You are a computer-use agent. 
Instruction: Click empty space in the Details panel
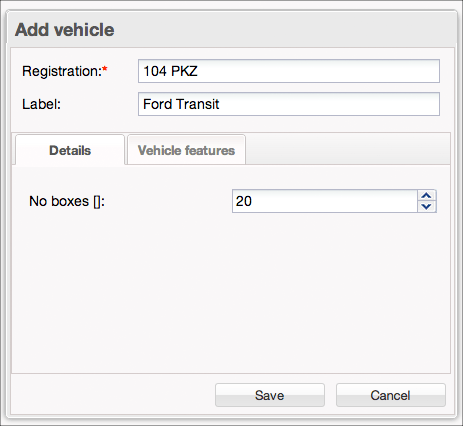click(x=231, y=293)
